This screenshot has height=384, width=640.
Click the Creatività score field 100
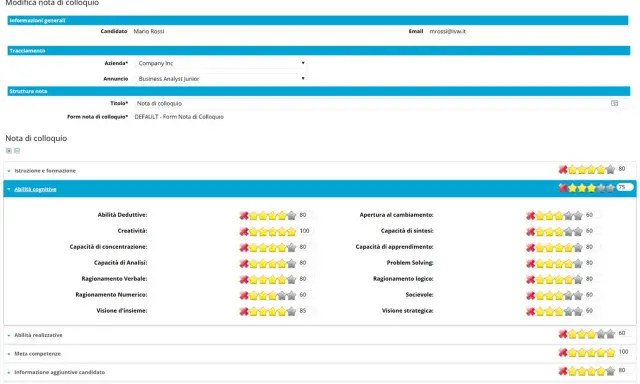[x=305, y=231]
